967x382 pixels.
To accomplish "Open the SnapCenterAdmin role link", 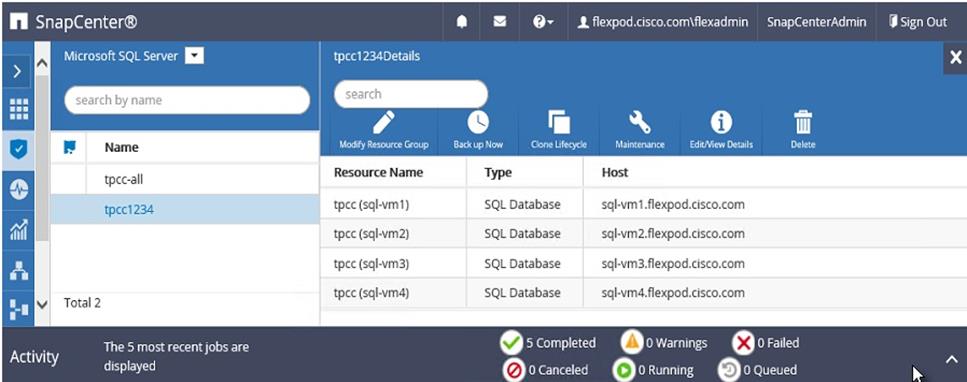I will pos(817,22).
